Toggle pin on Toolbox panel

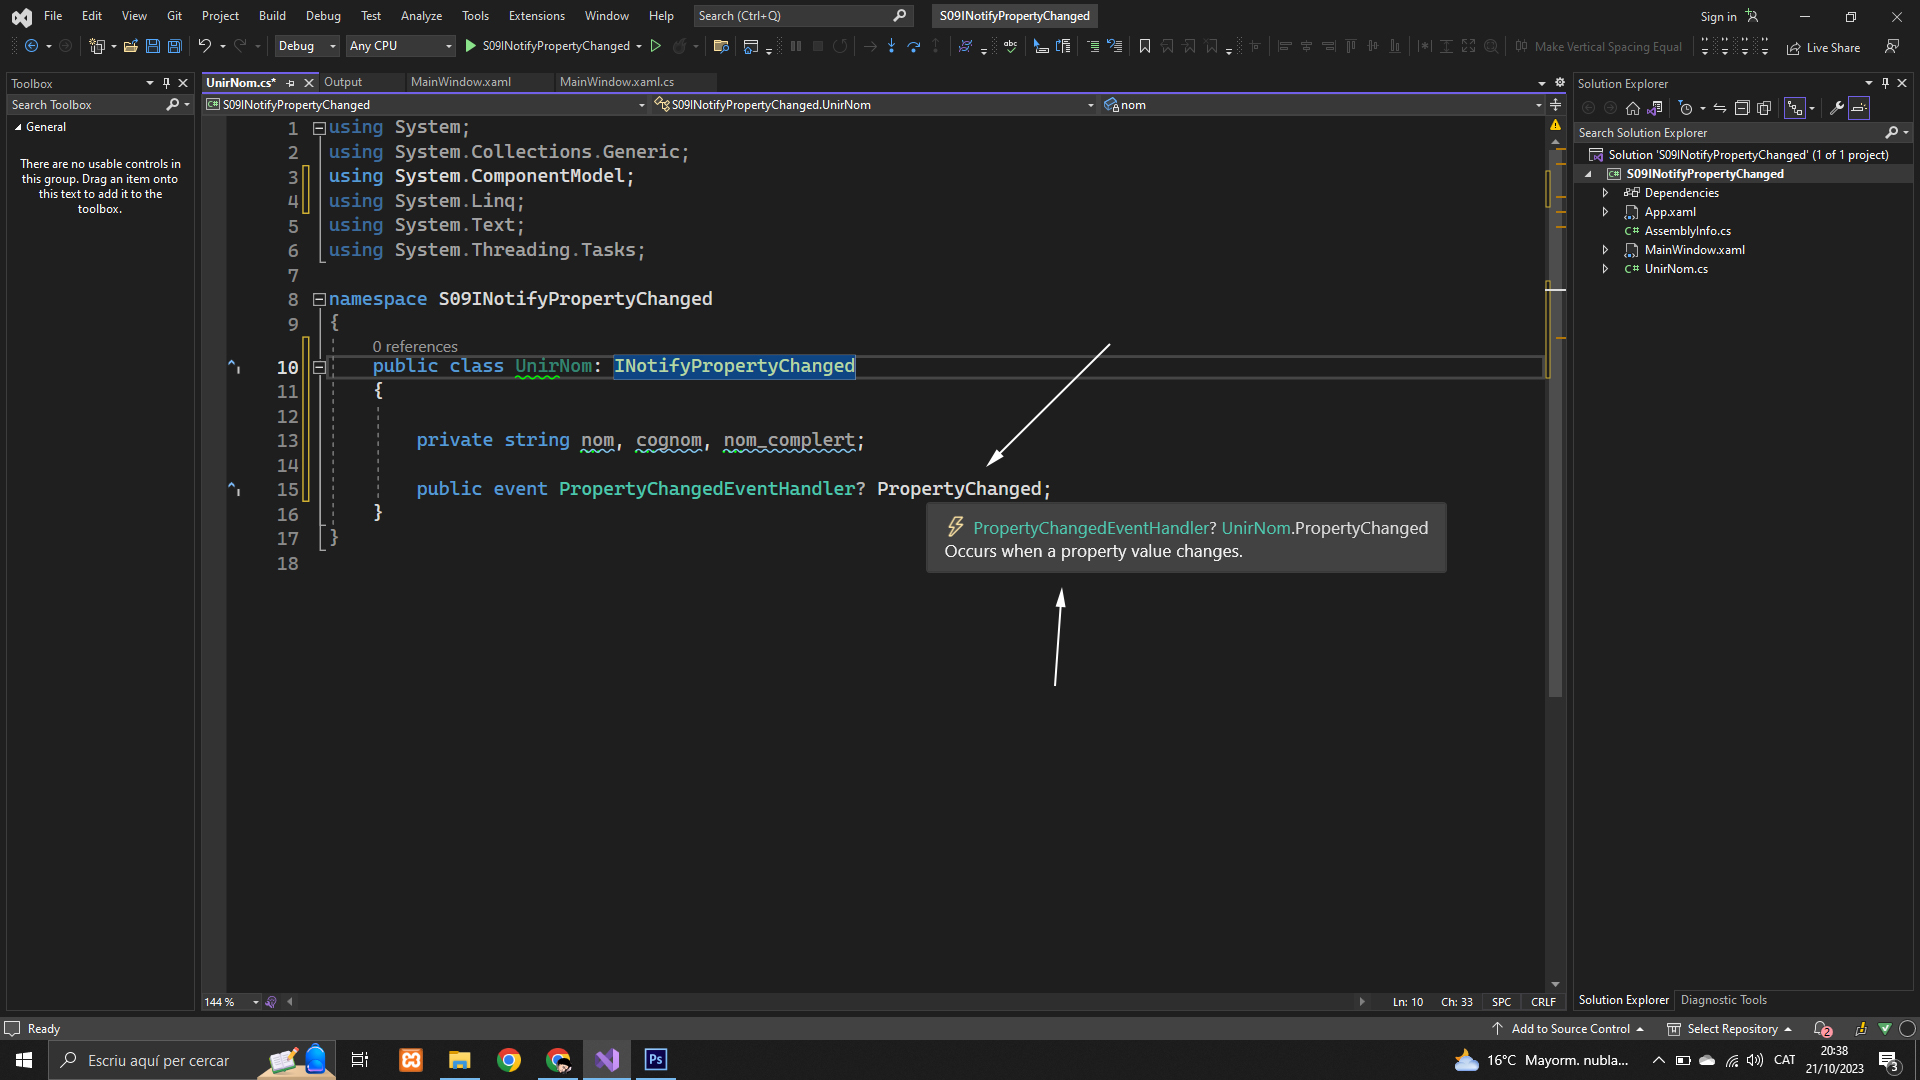166,83
